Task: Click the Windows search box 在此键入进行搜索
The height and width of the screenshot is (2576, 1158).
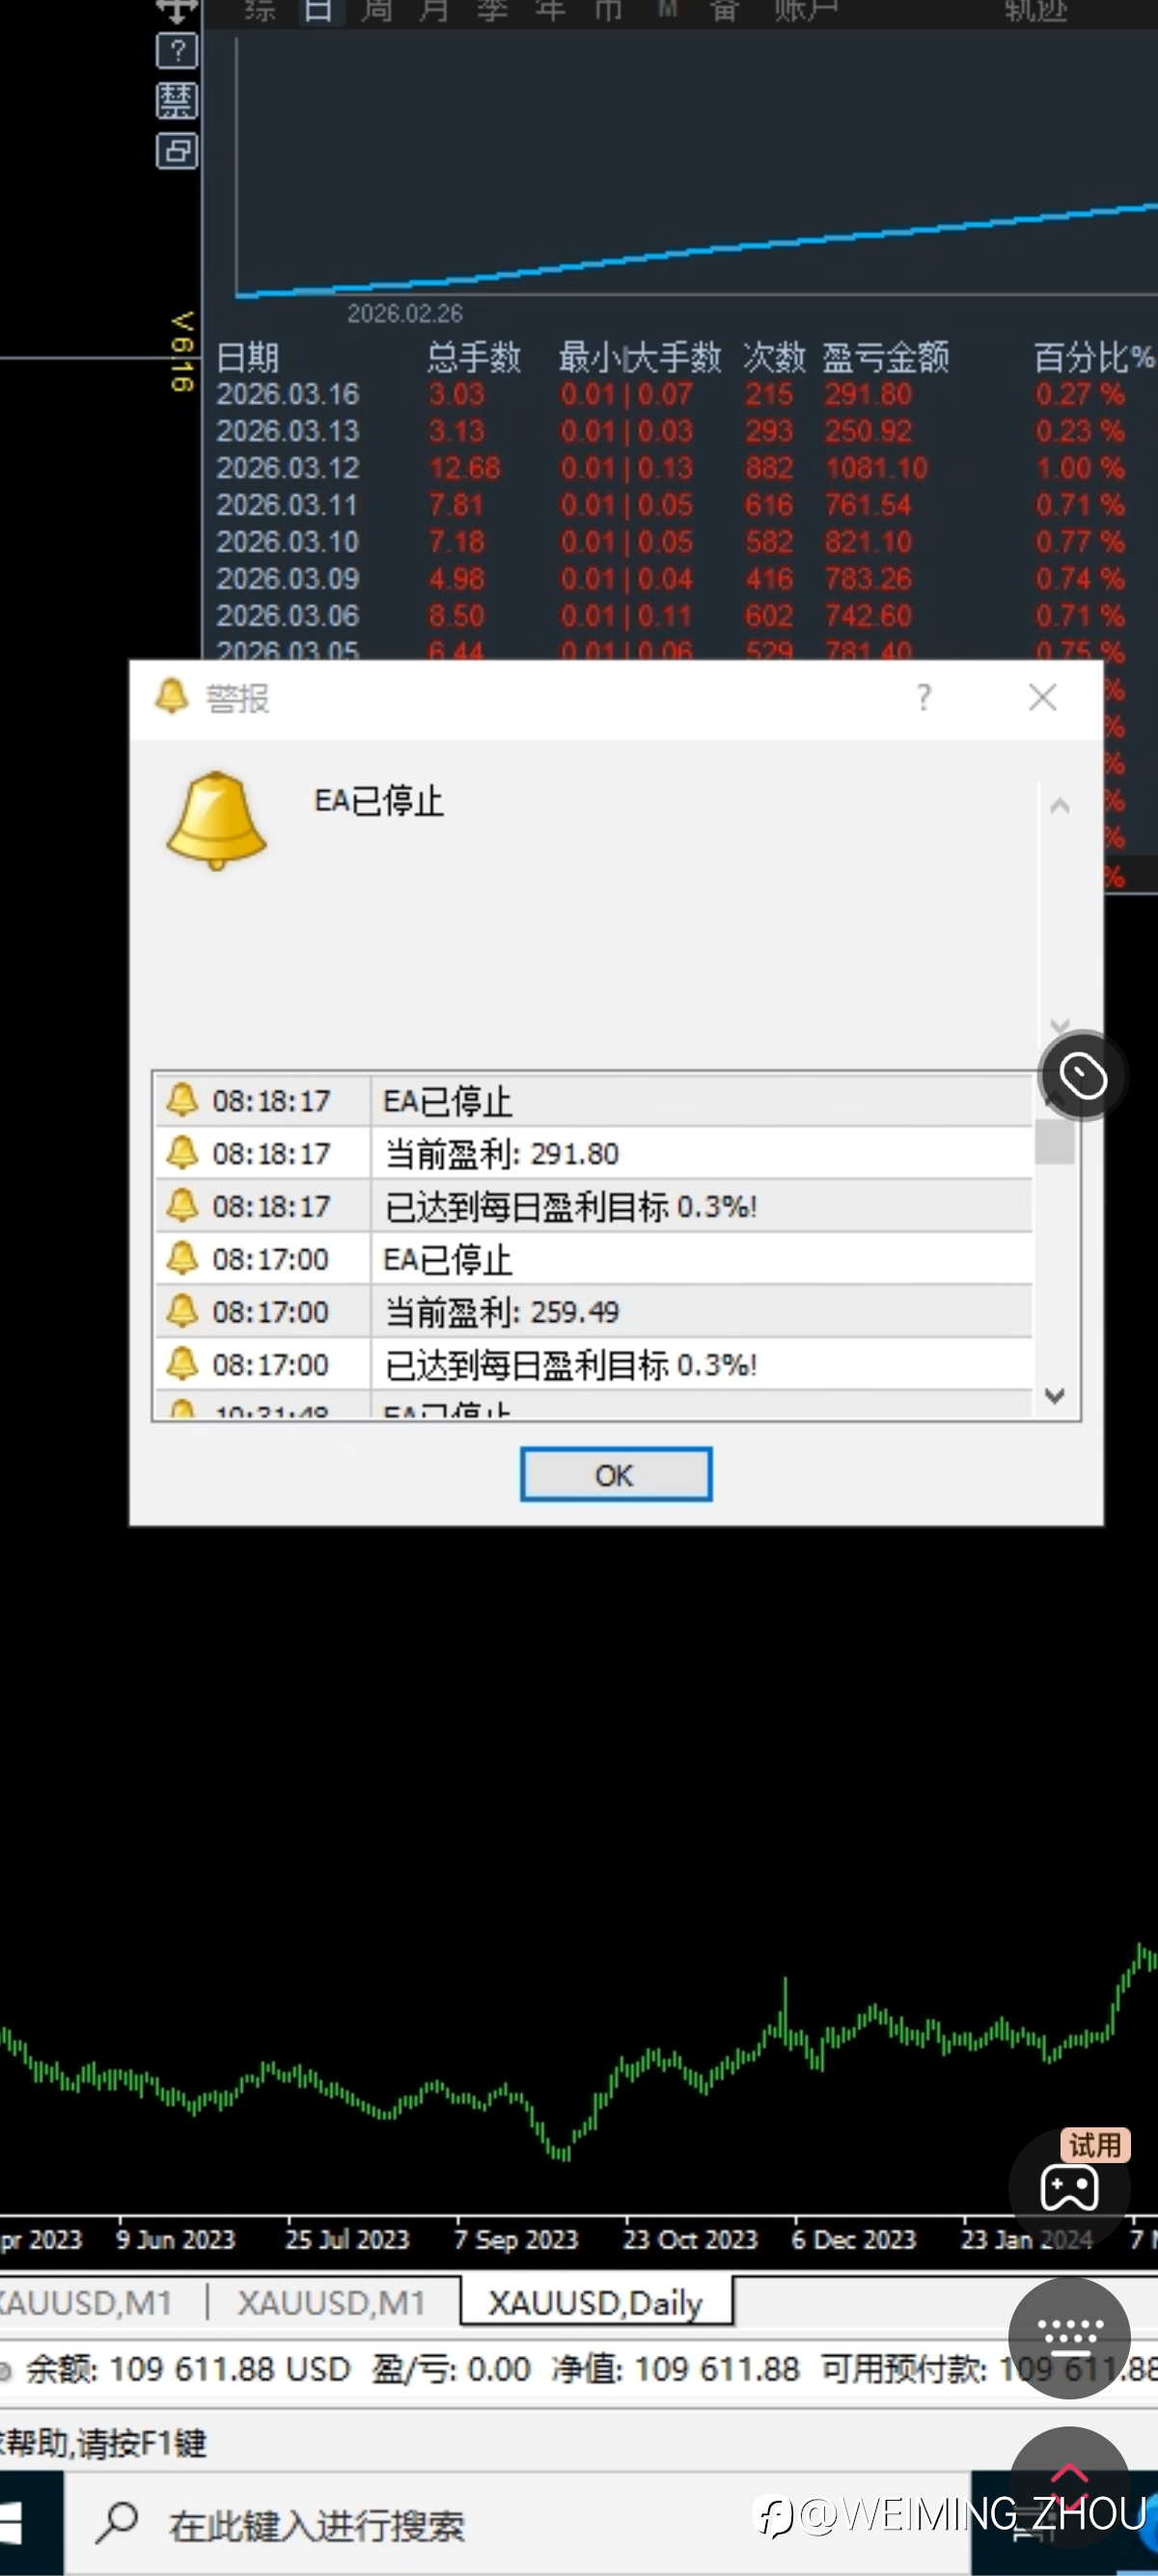Action: click(x=316, y=2525)
